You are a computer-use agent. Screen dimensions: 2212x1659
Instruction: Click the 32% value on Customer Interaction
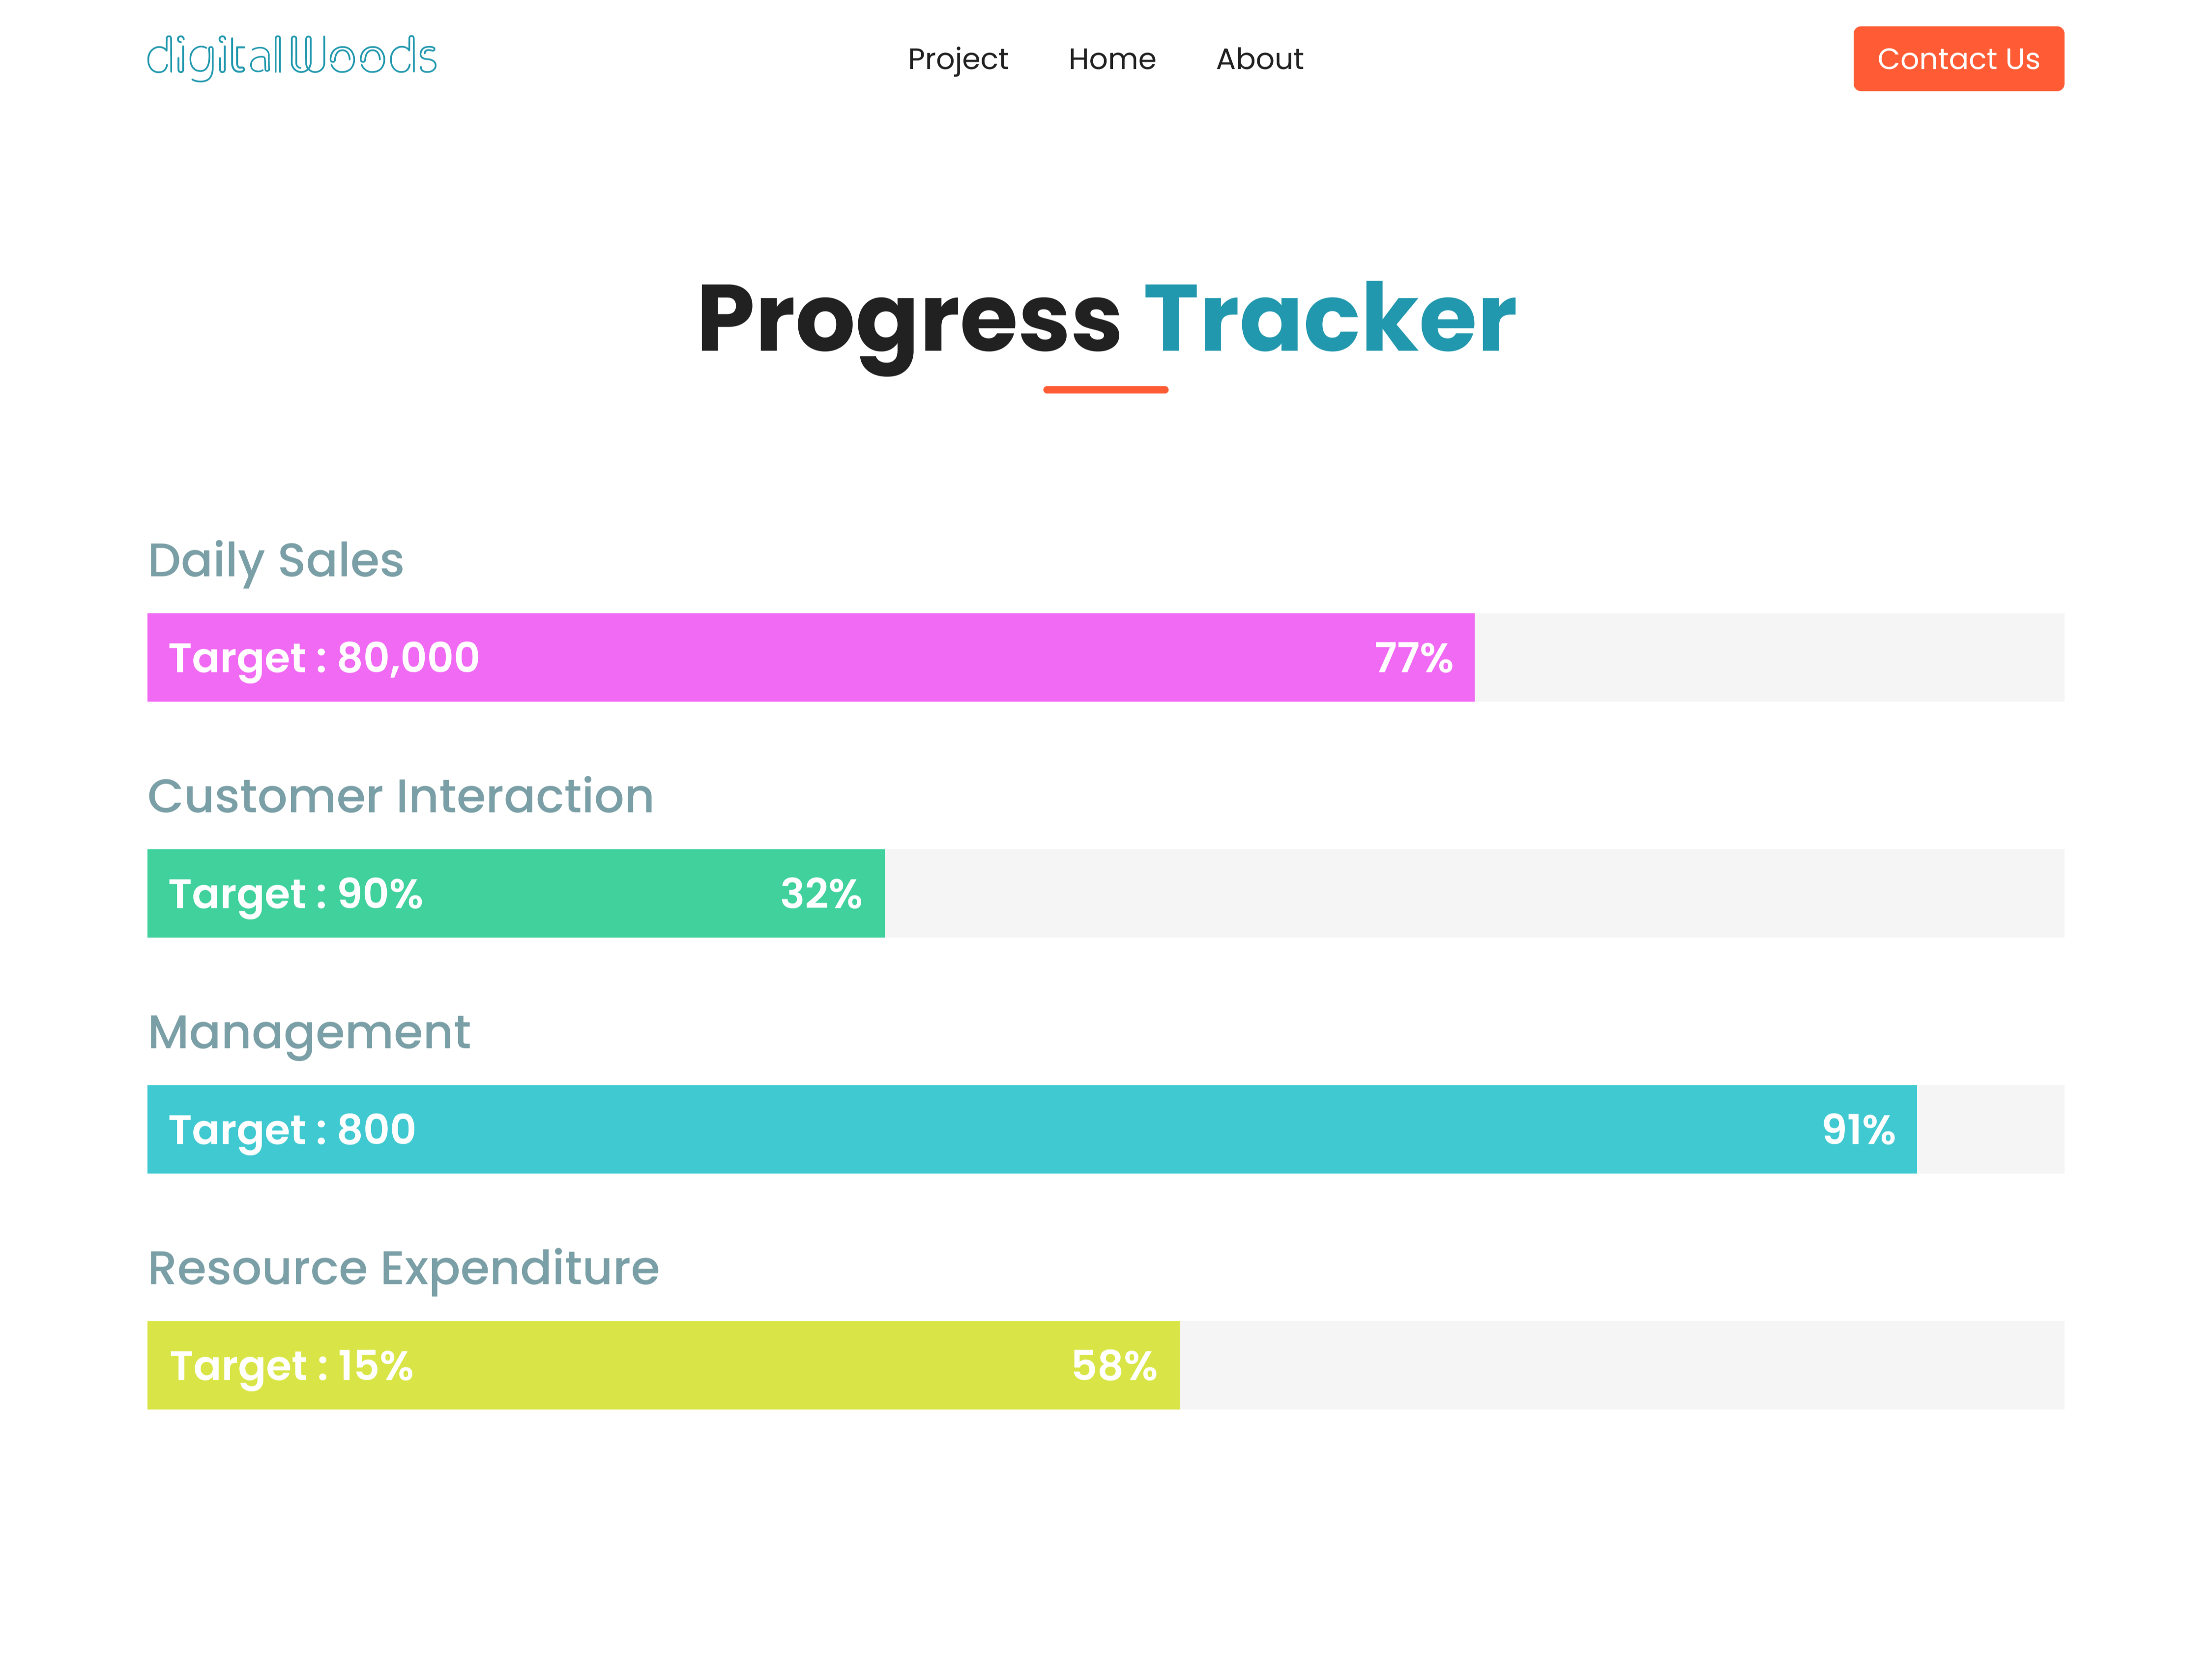point(820,893)
